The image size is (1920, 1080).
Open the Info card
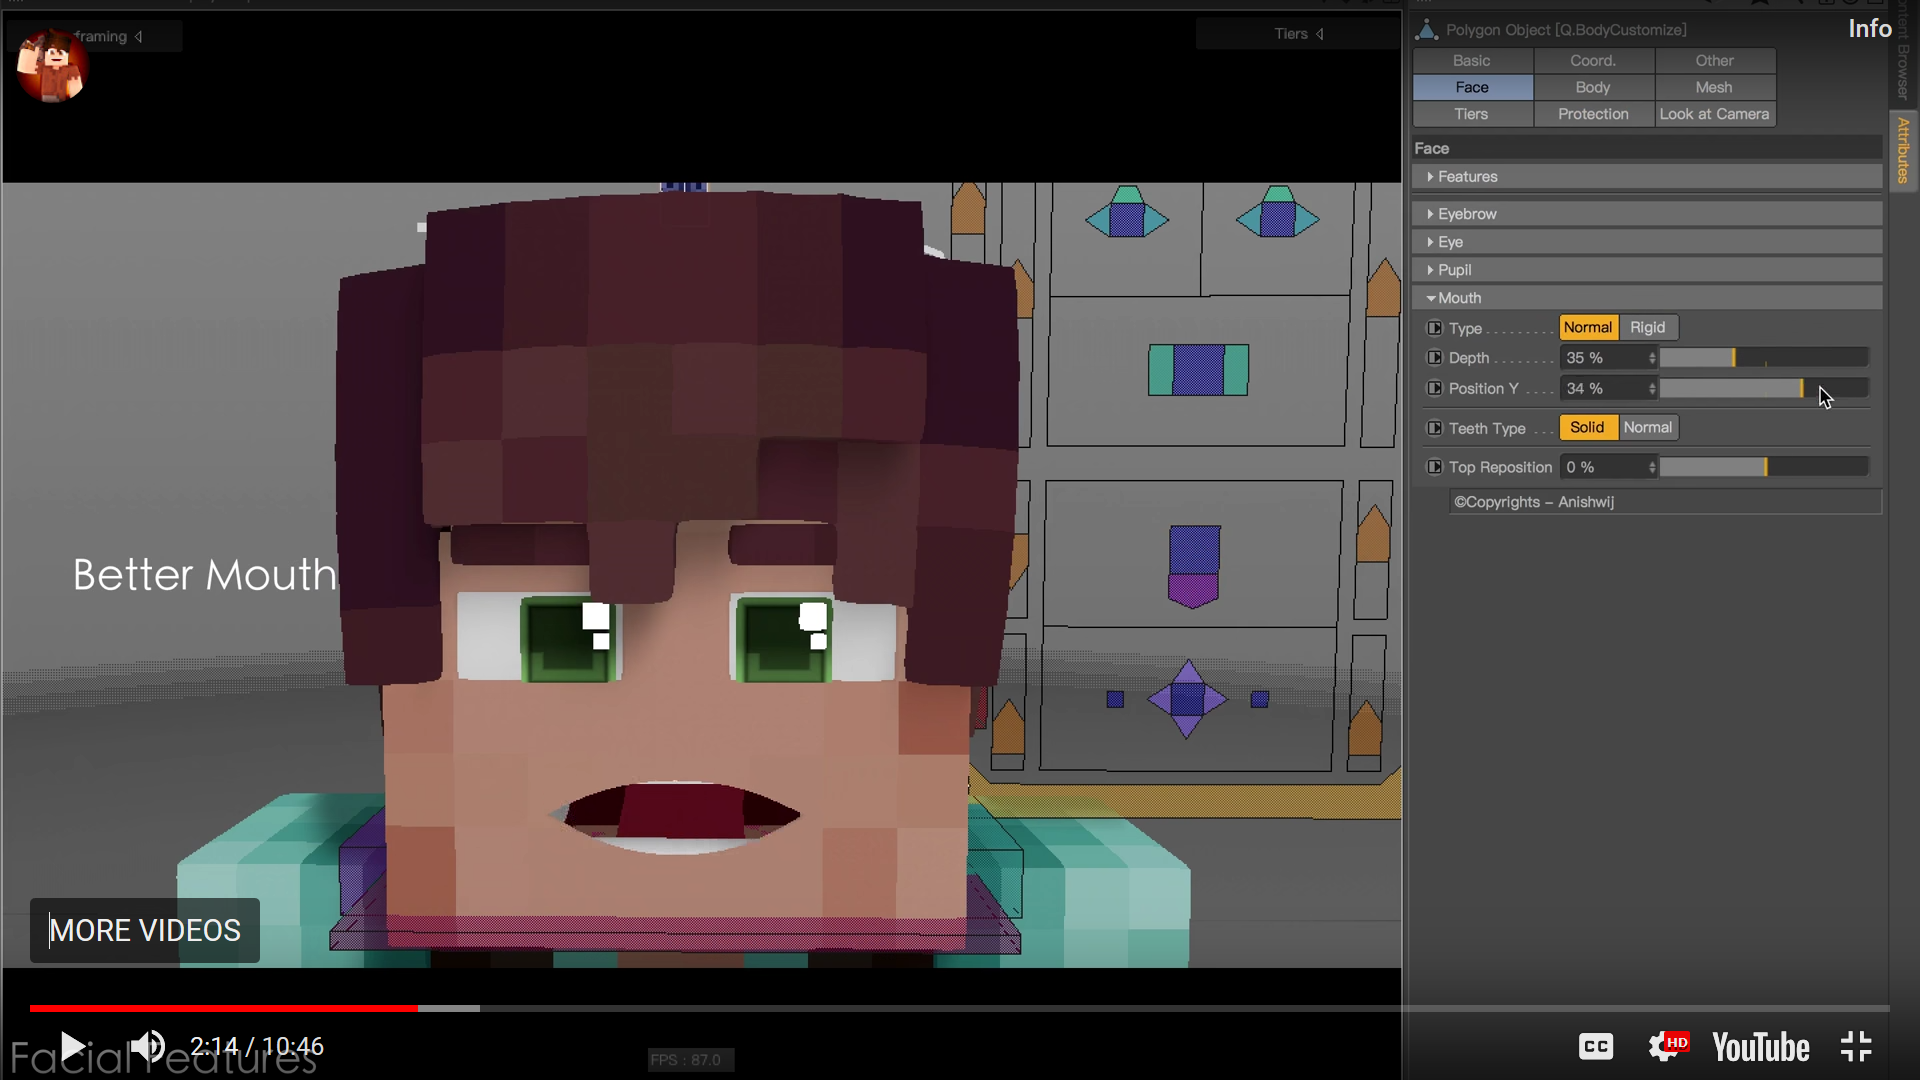pos(1869,28)
